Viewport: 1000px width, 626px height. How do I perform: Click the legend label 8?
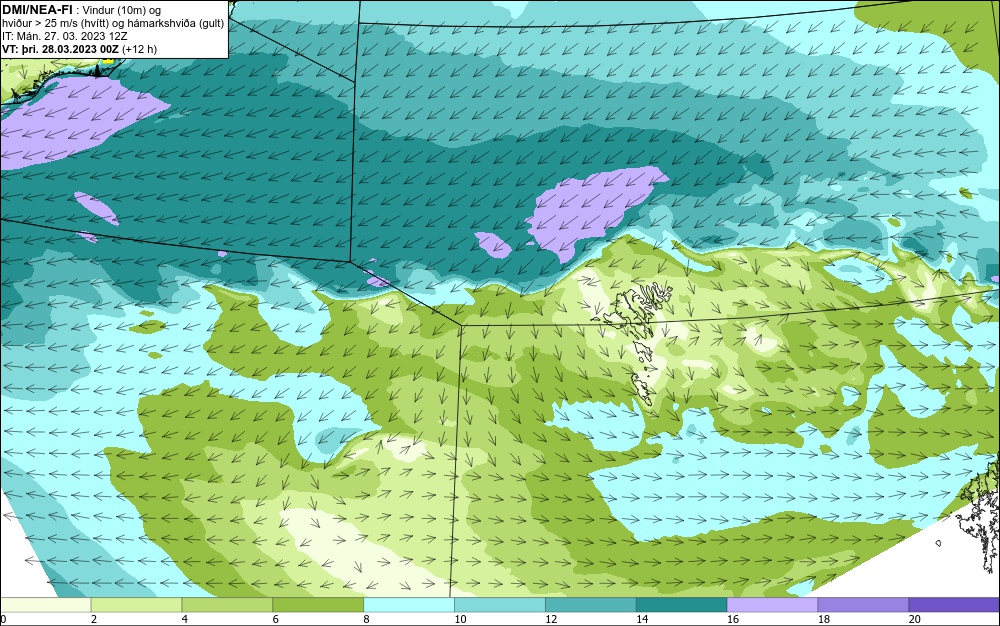[x=366, y=619]
